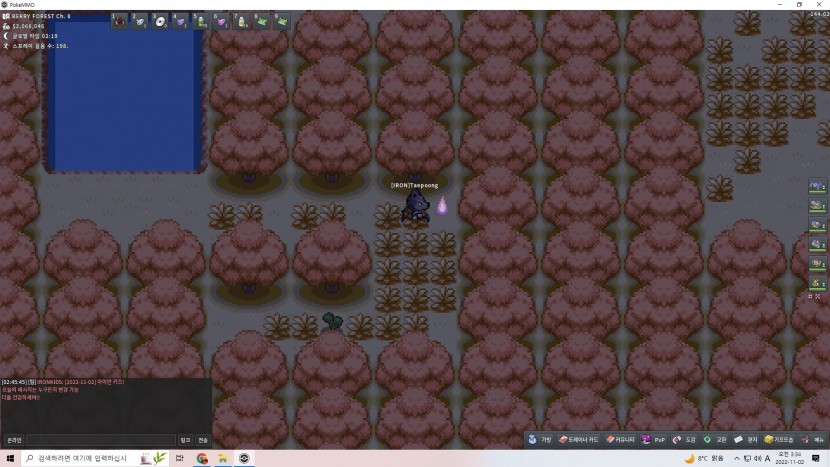Screen dimensions: 830x467
Task: Select the ticket in hotbar slot 9
Action: tap(282, 21)
